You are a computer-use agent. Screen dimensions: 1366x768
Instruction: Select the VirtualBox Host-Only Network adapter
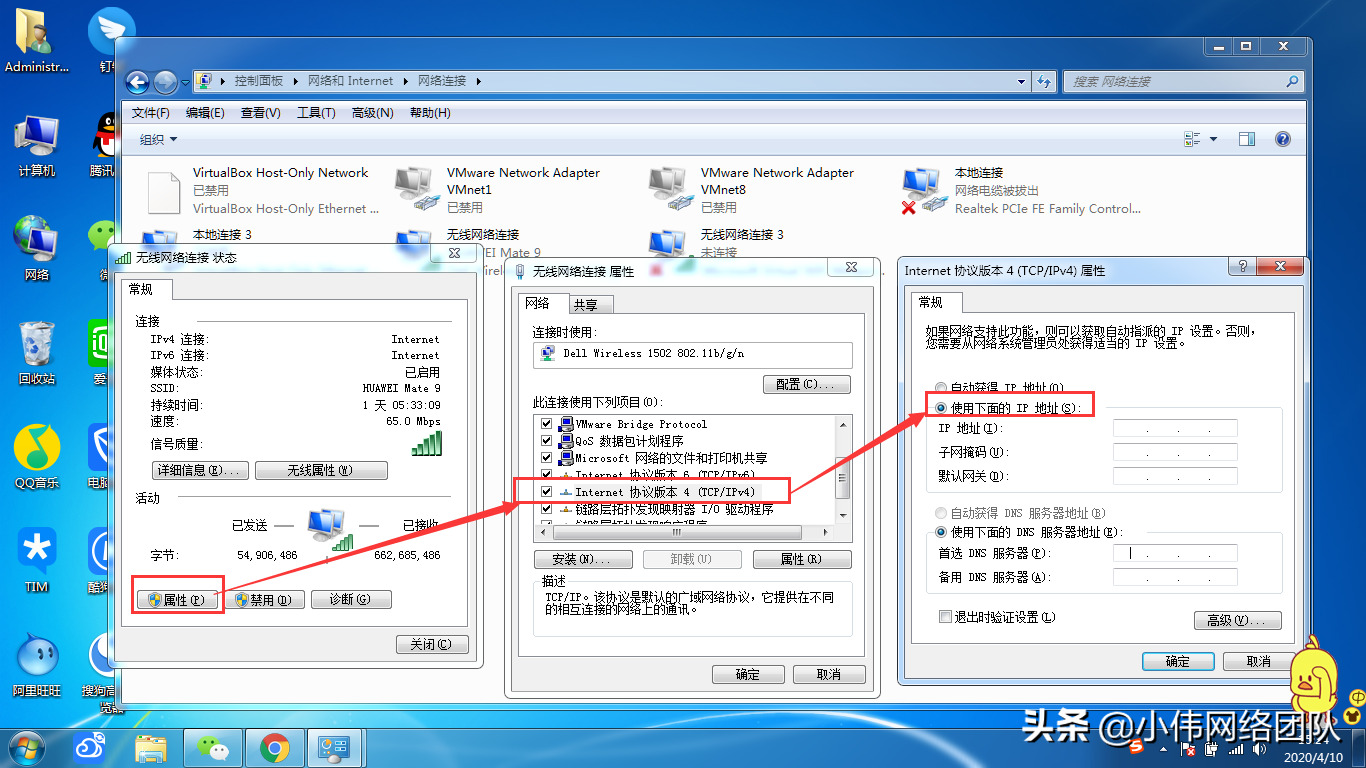(x=262, y=190)
